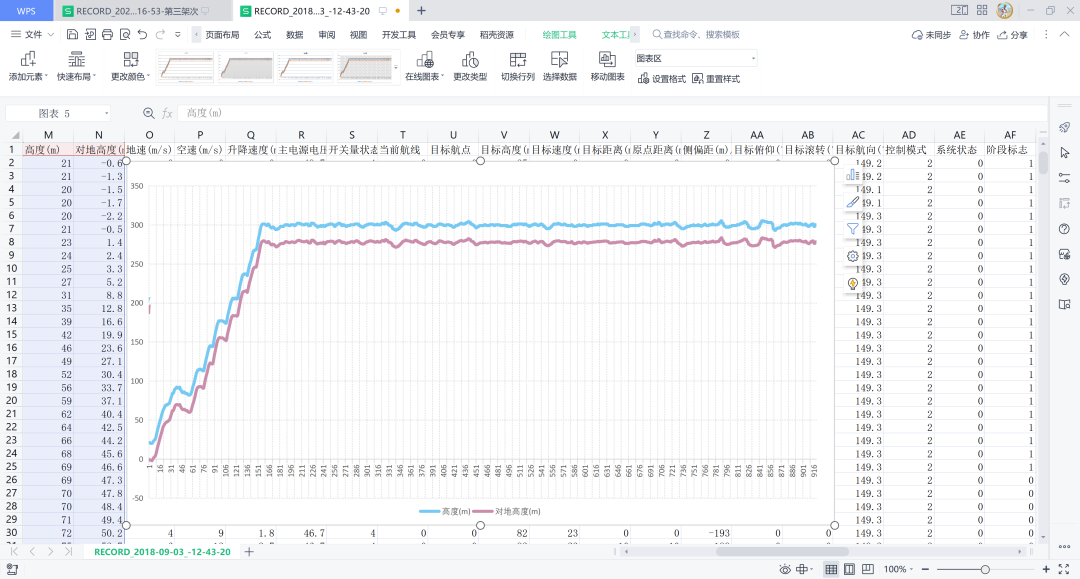Viewport: 1080px width, 579px height.
Task: Click the Set Format (设置格式) button
Action: (x=663, y=79)
